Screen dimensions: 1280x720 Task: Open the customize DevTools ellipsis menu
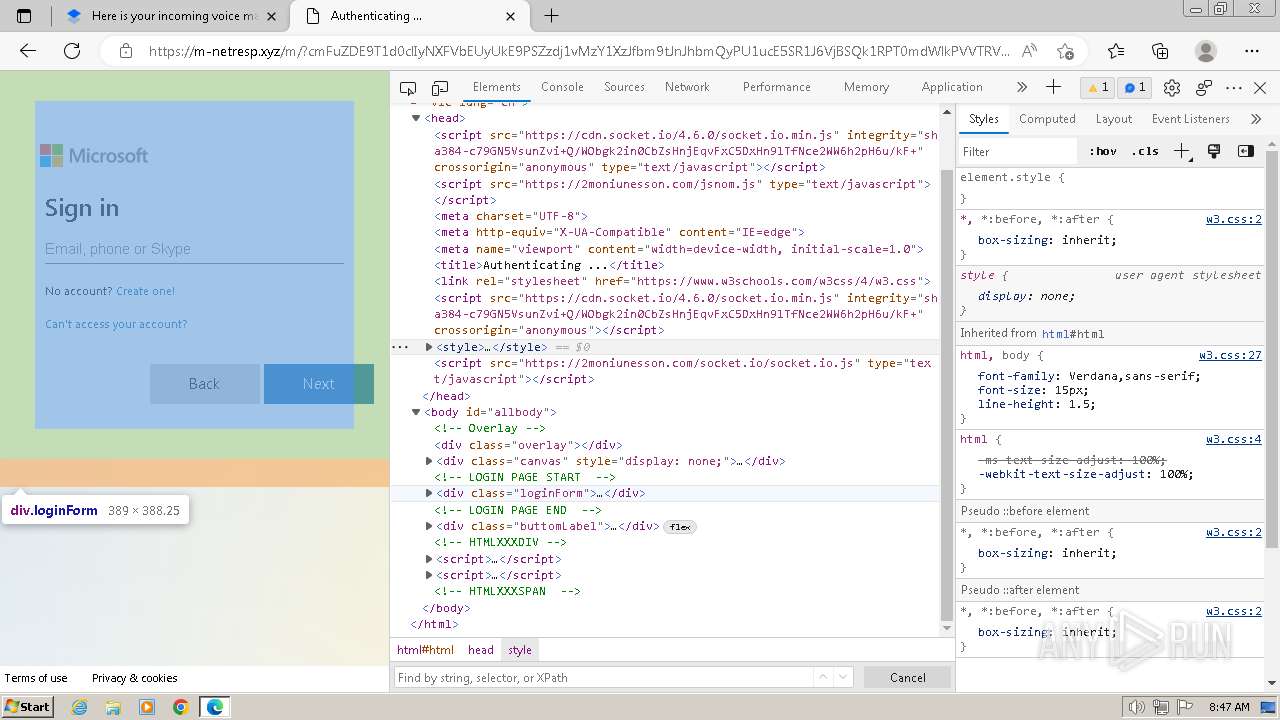(1234, 88)
